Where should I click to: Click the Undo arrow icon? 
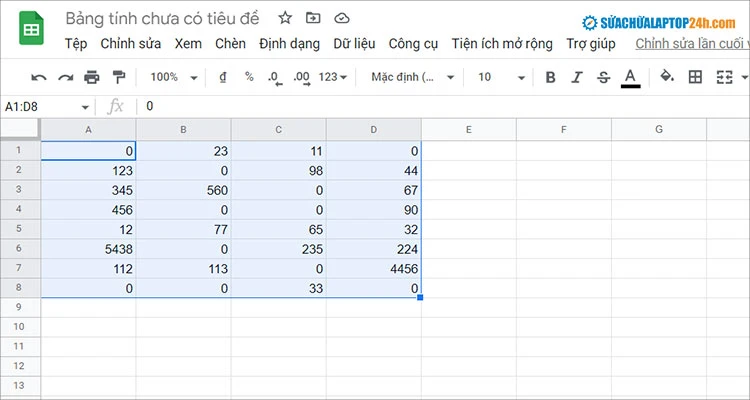pos(39,78)
